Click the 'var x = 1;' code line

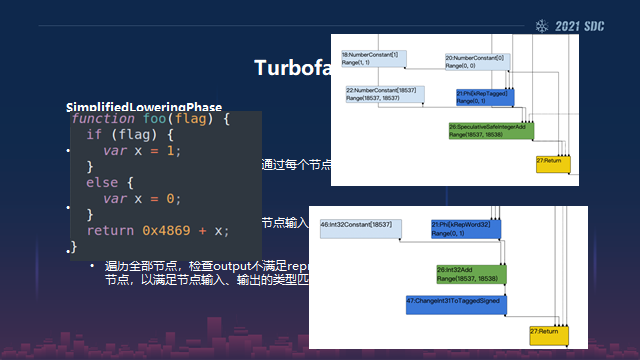pos(142,151)
